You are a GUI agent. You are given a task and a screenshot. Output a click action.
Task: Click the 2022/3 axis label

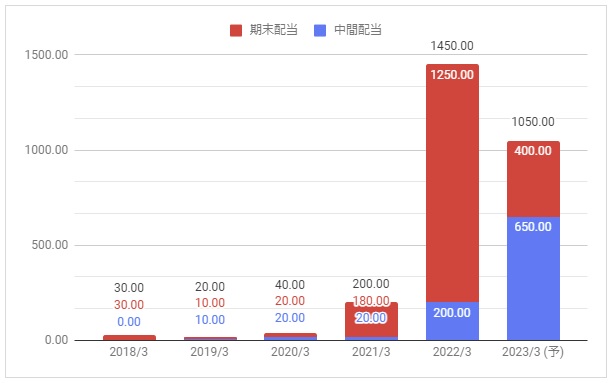452,352
